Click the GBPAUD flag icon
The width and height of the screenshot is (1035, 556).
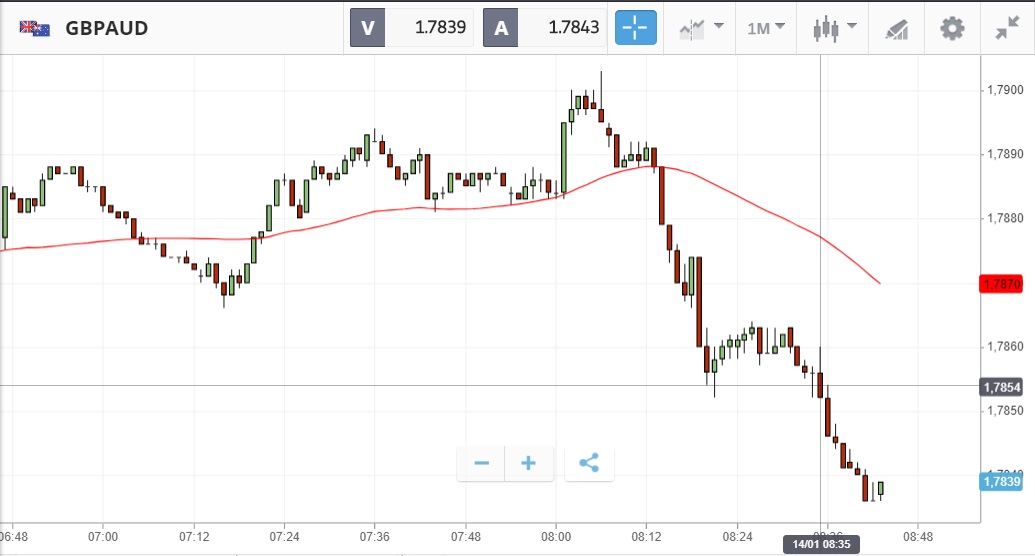coord(34,28)
